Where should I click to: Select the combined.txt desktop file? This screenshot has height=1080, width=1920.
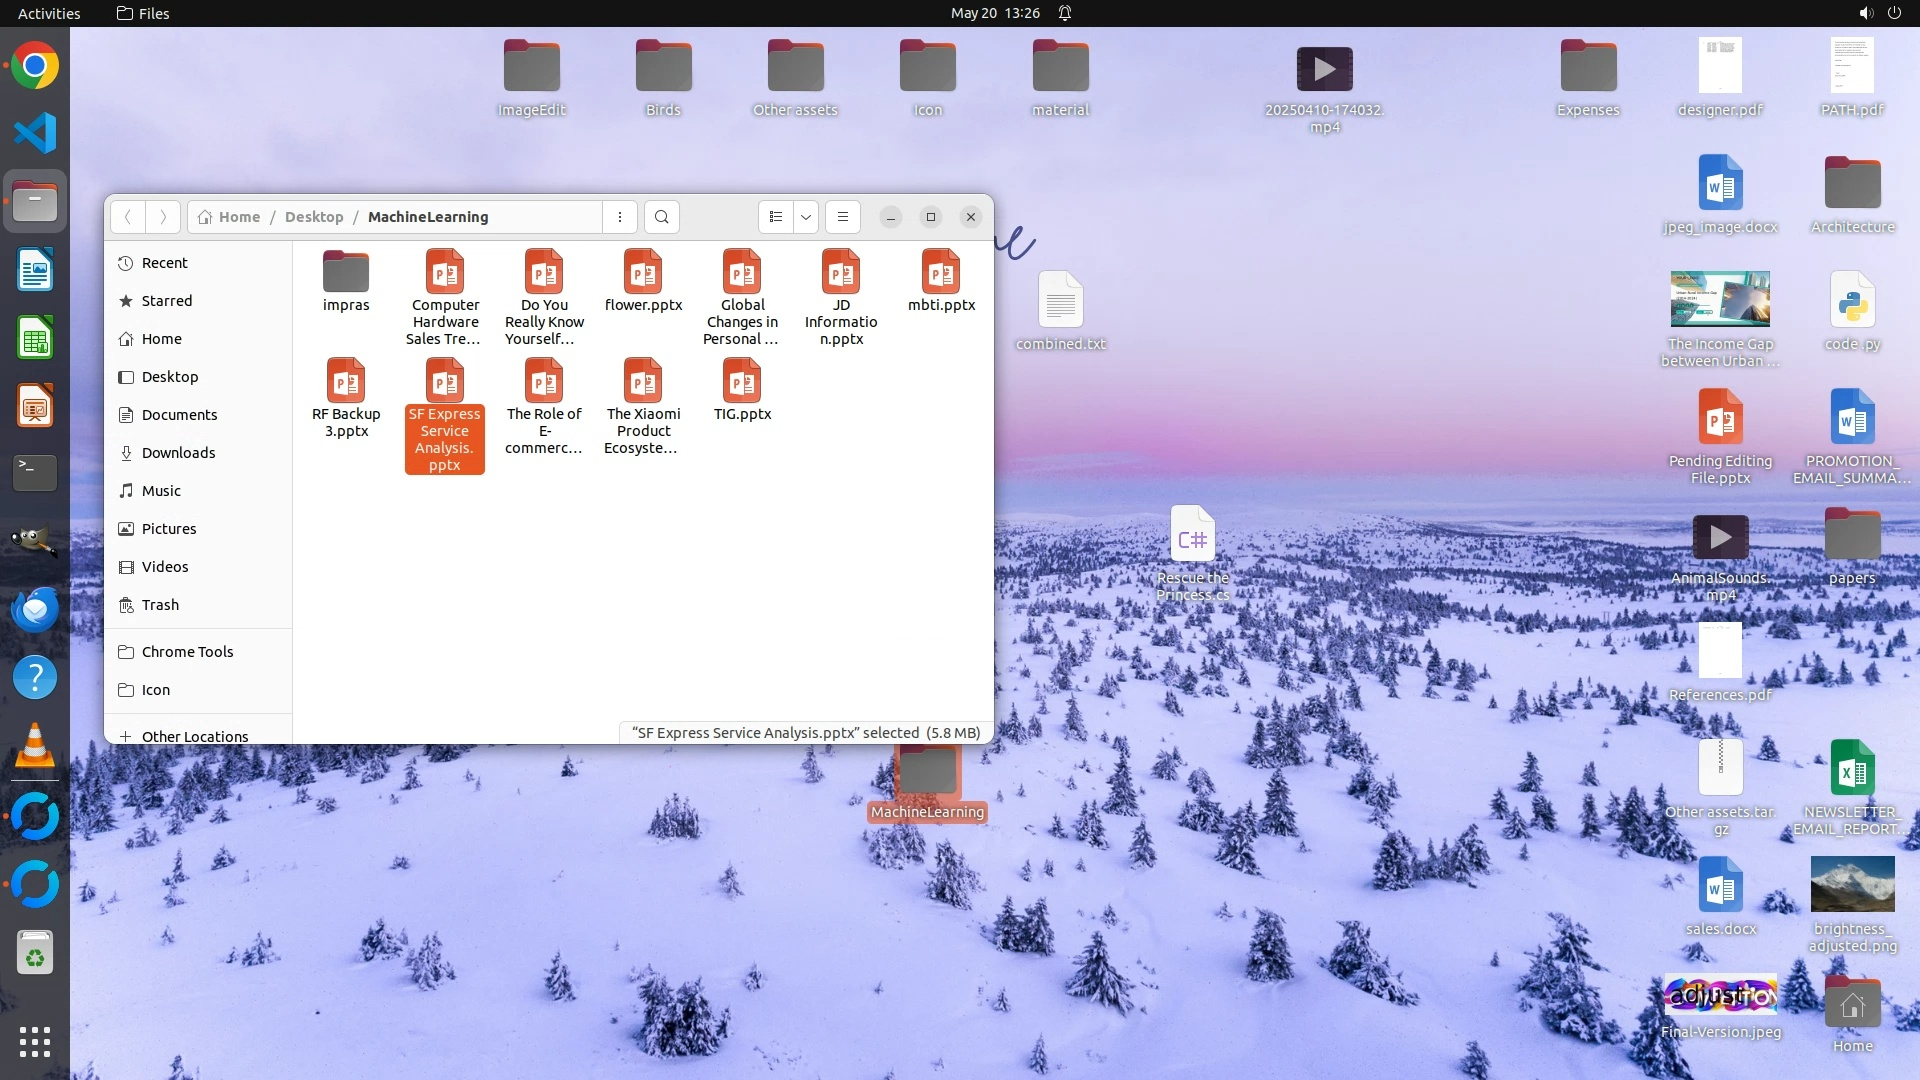1060,300
